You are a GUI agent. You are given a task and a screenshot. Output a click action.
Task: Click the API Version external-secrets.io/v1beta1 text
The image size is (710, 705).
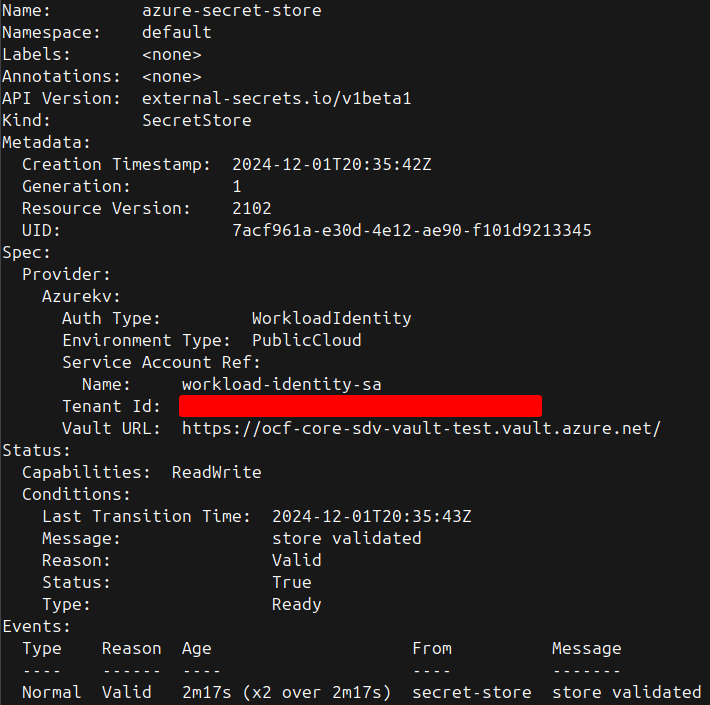[x=276, y=98]
